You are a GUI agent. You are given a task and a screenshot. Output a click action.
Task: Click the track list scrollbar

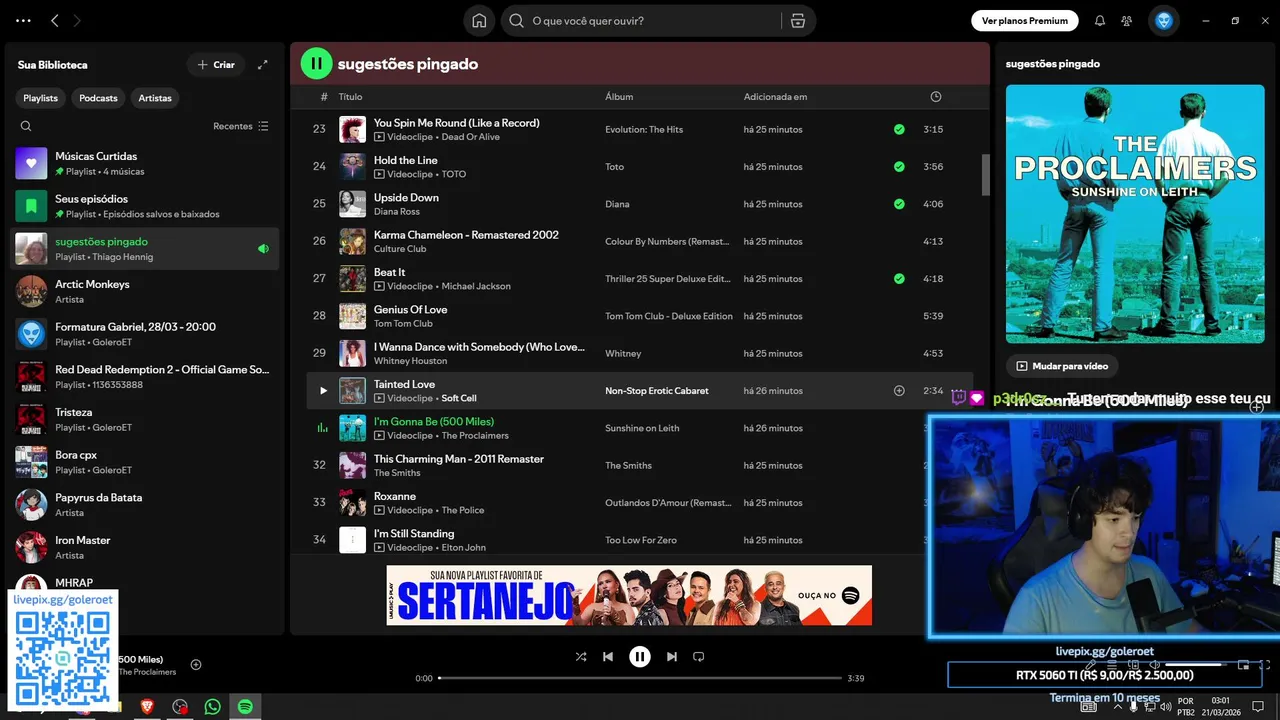tap(985, 175)
